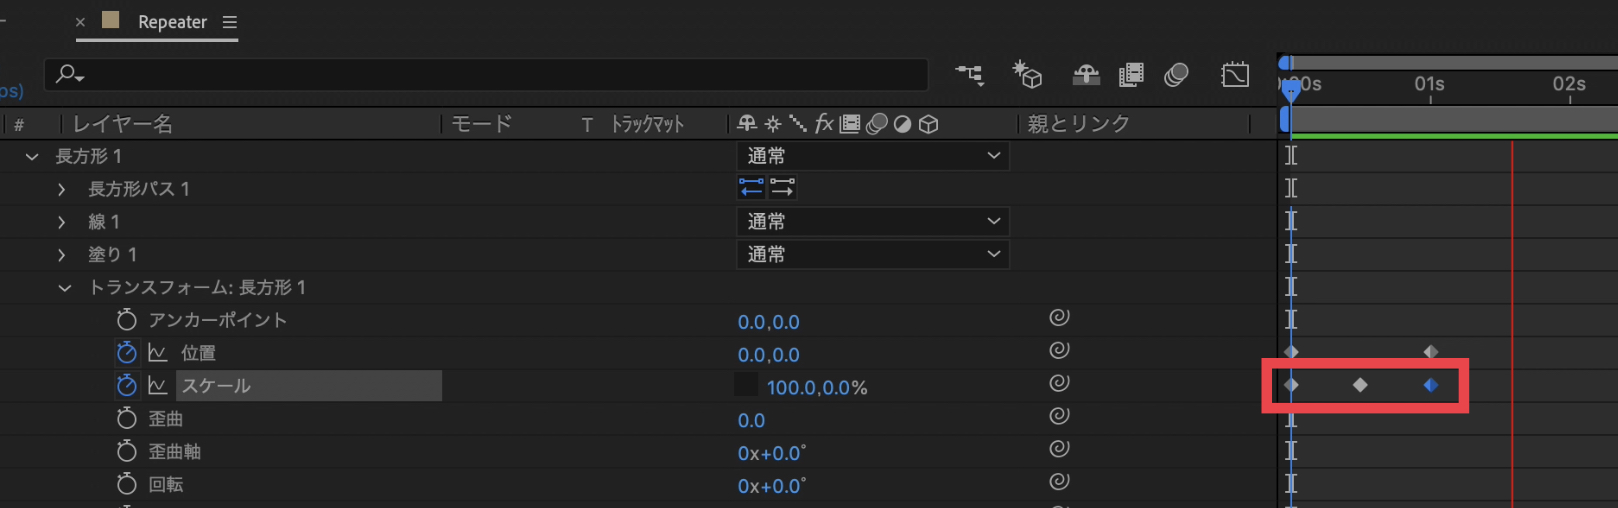Enable Frame Blending for the composition
This screenshot has width=1618, height=508.
1131,74
